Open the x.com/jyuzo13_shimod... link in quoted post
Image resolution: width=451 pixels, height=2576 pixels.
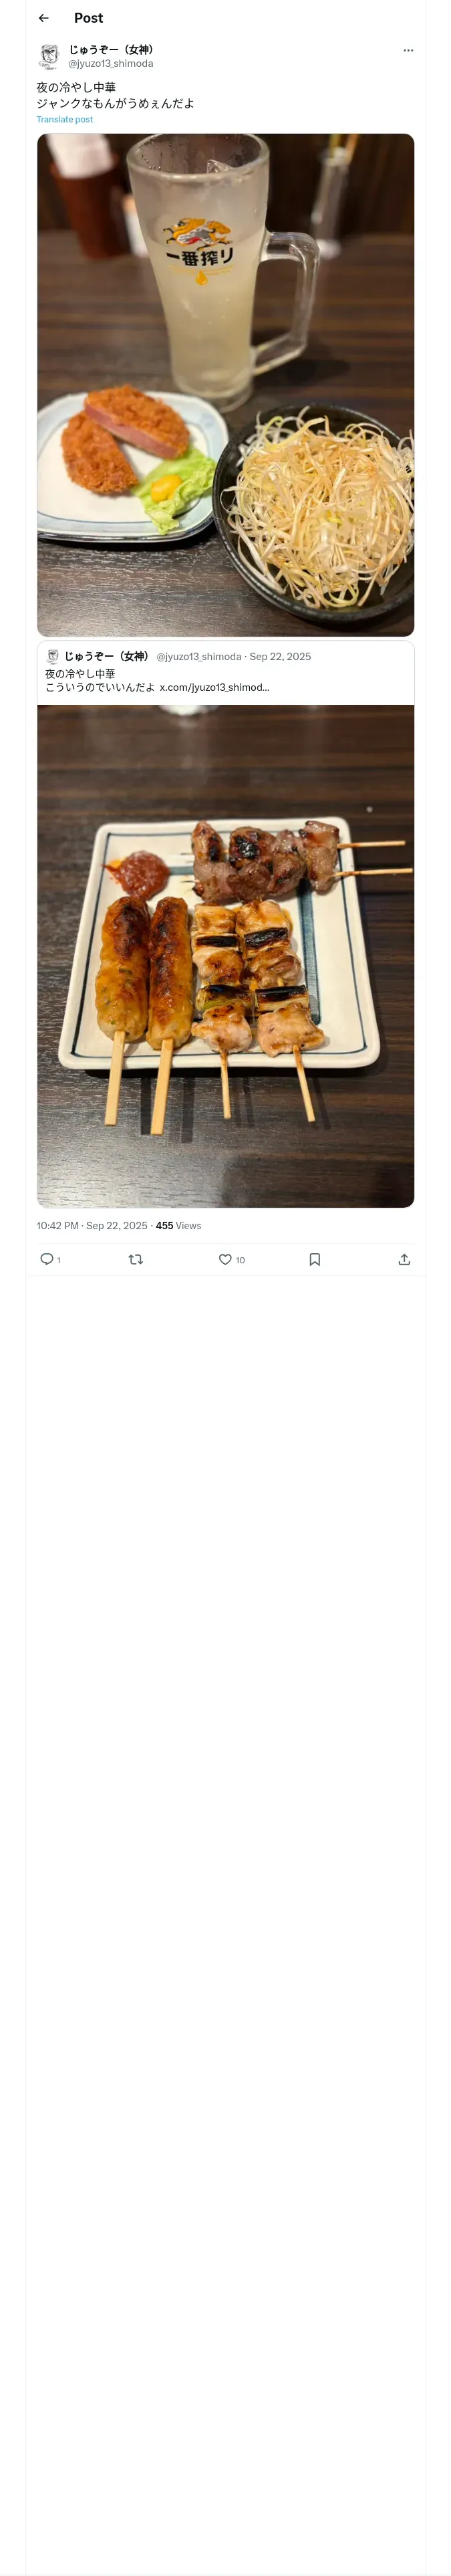tap(214, 687)
